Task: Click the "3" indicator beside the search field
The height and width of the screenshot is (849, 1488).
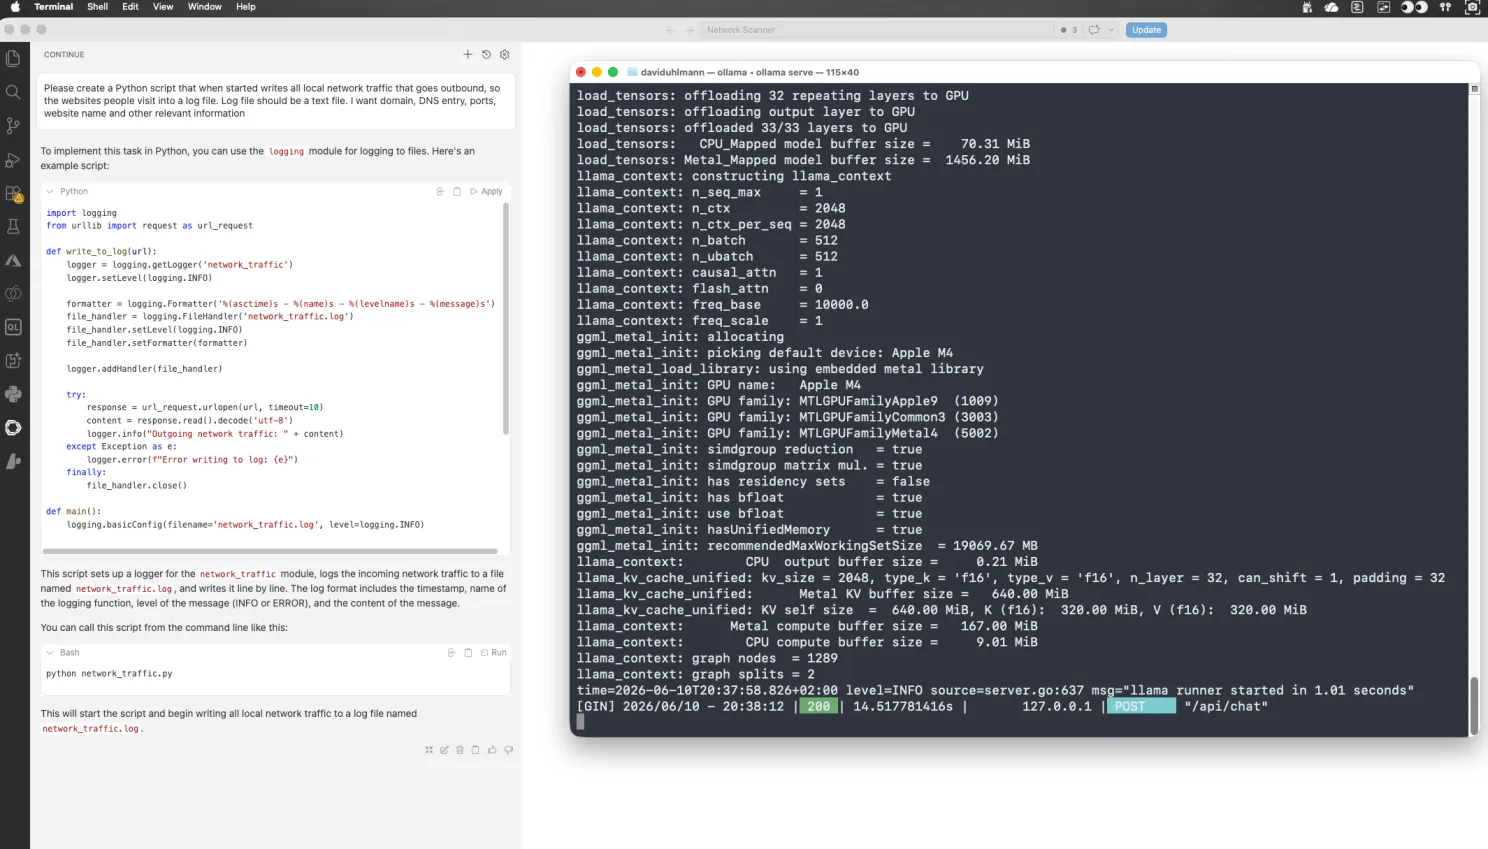Action: (x=1069, y=30)
